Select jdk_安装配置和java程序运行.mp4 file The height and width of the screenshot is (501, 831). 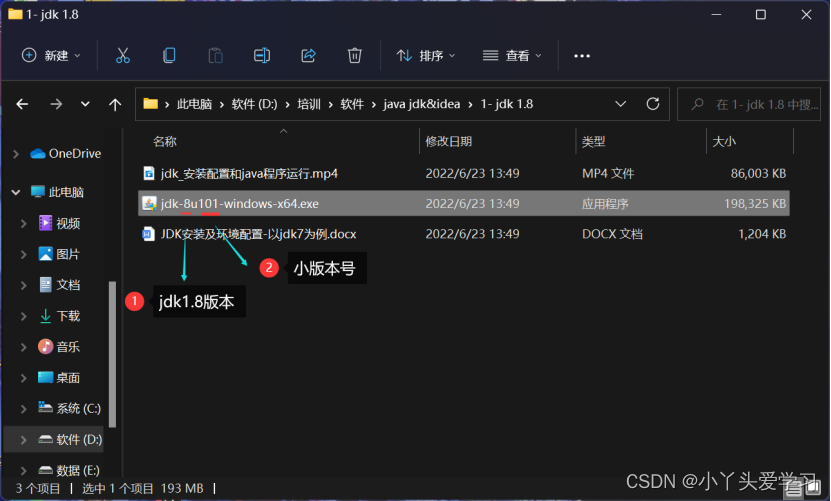(249, 173)
